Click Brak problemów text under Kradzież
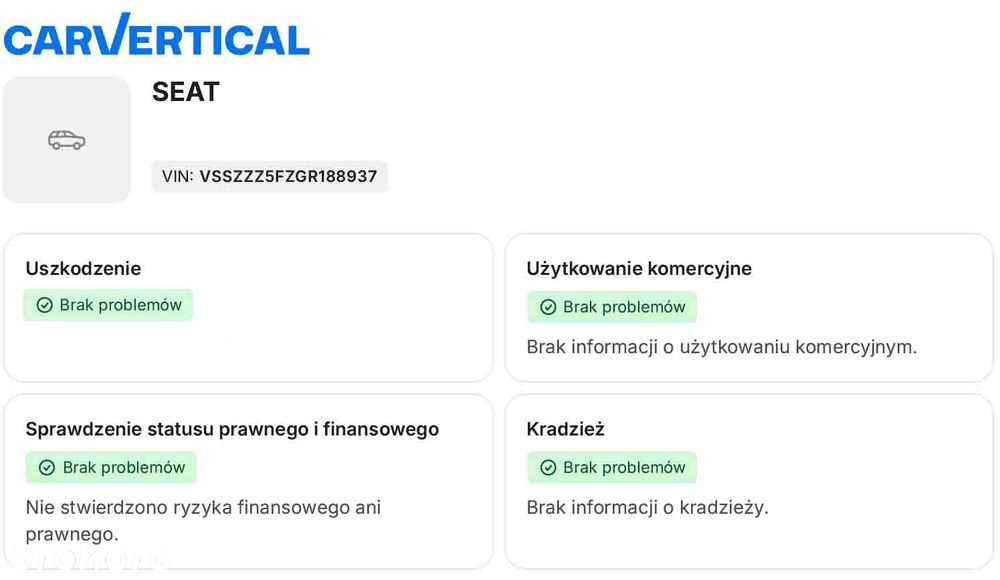Viewport: 1000px width, 580px height. coord(624,467)
